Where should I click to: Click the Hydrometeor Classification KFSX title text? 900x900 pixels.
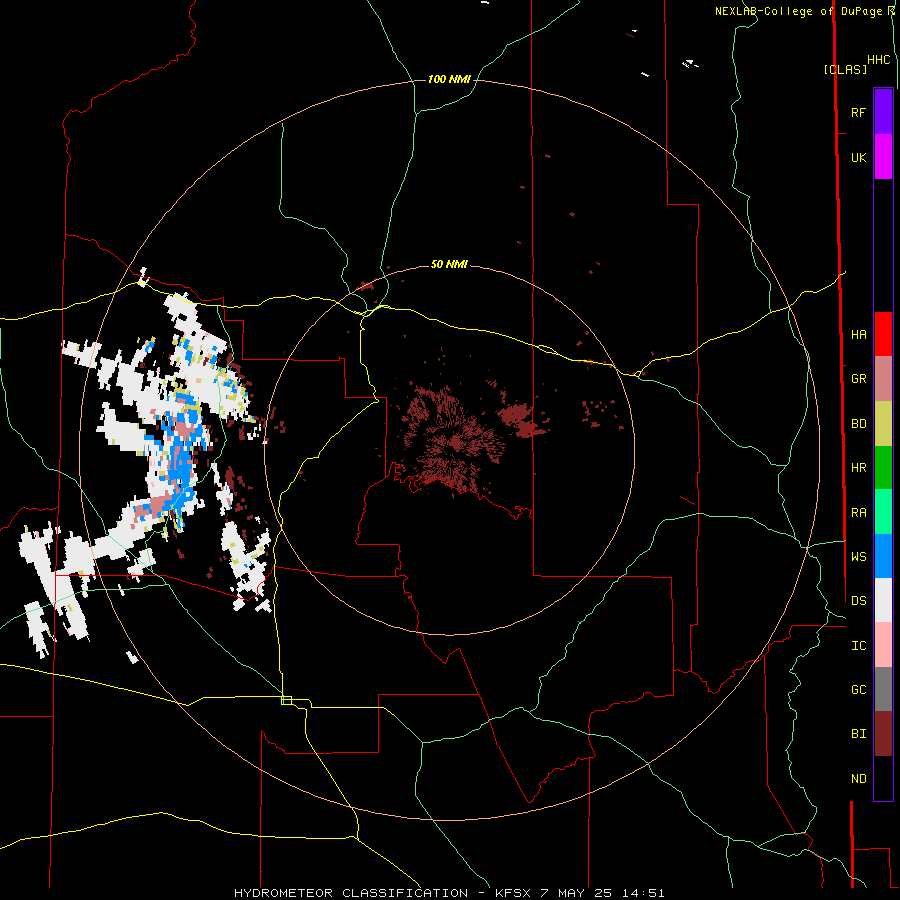coord(449,893)
